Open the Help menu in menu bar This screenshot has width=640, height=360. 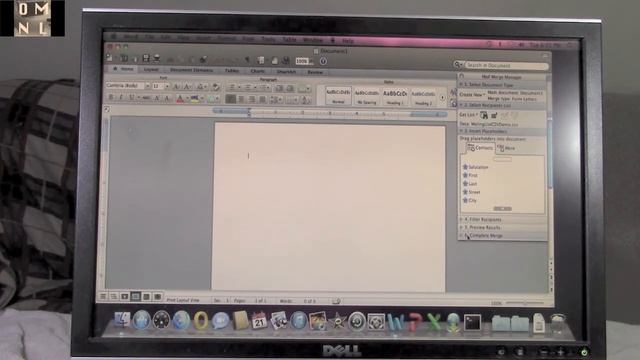(x=348, y=41)
